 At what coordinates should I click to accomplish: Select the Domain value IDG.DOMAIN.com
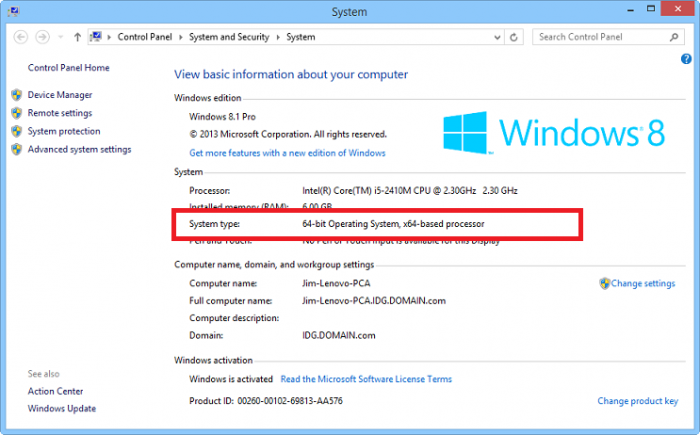[x=338, y=335]
